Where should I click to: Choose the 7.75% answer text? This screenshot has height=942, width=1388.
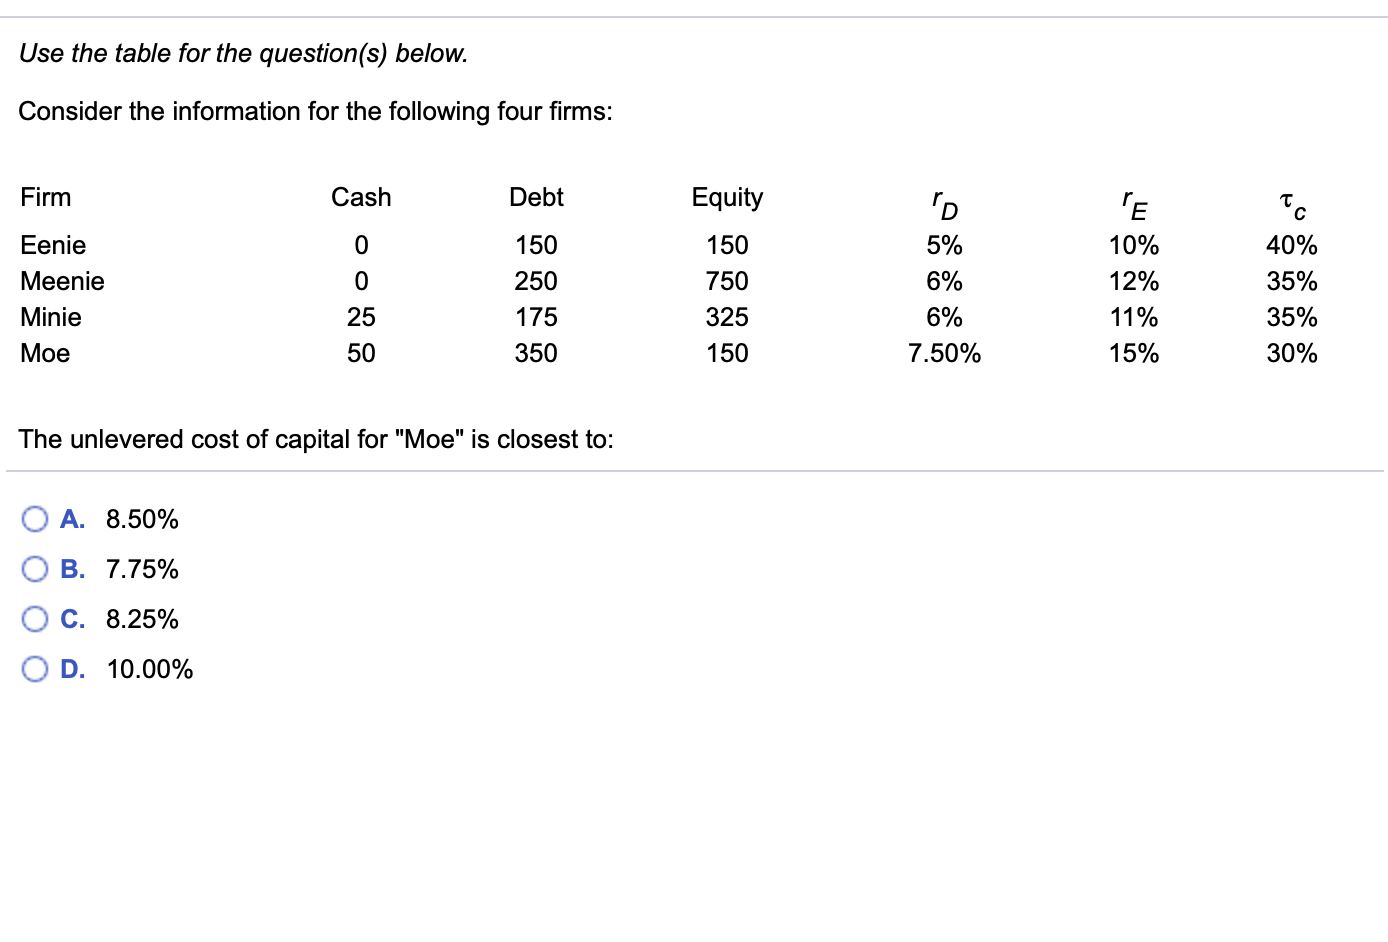[x=142, y=569]
